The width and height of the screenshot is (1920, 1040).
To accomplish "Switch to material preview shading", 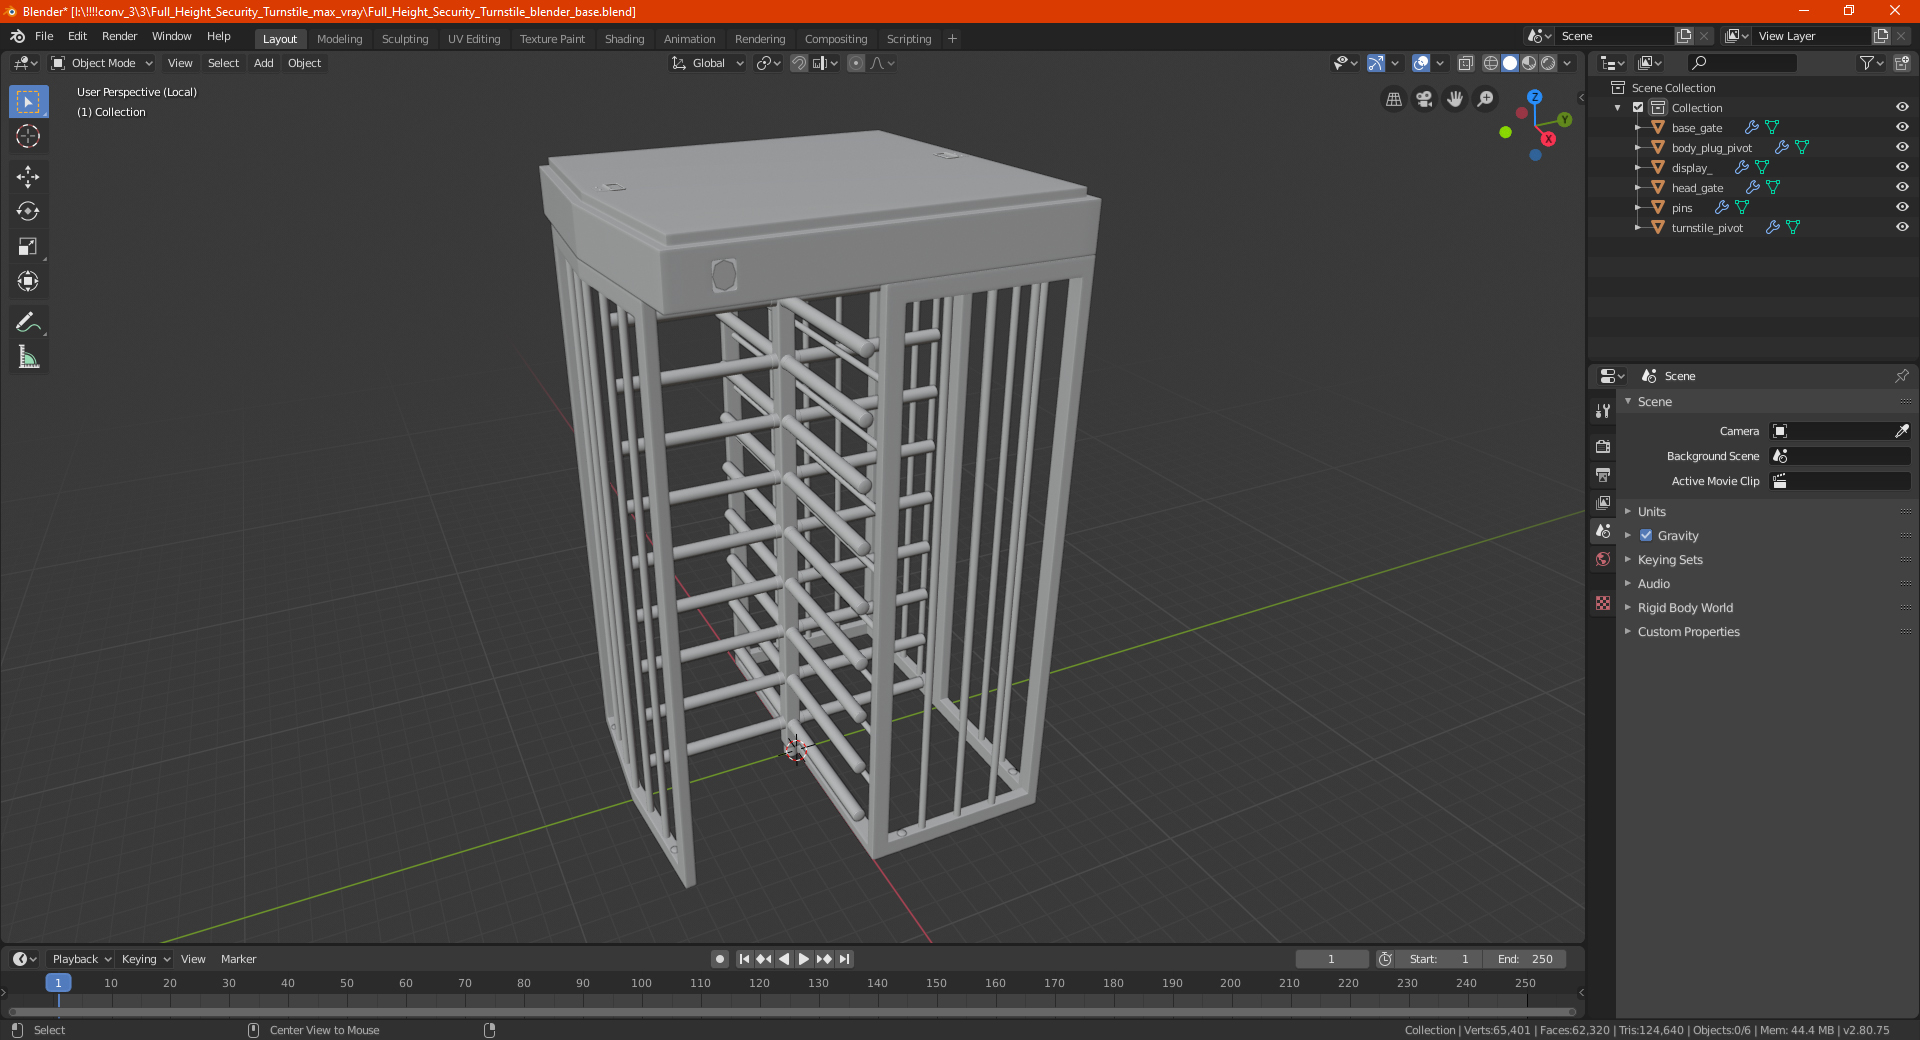I will (x=1529, y=63).
